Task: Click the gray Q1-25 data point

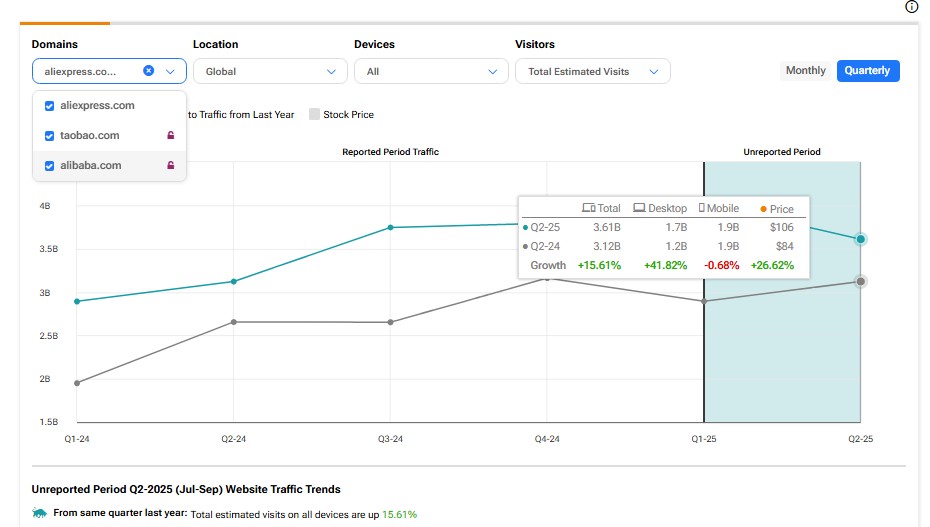Action: pyautogui.click(x=704, y=301)
